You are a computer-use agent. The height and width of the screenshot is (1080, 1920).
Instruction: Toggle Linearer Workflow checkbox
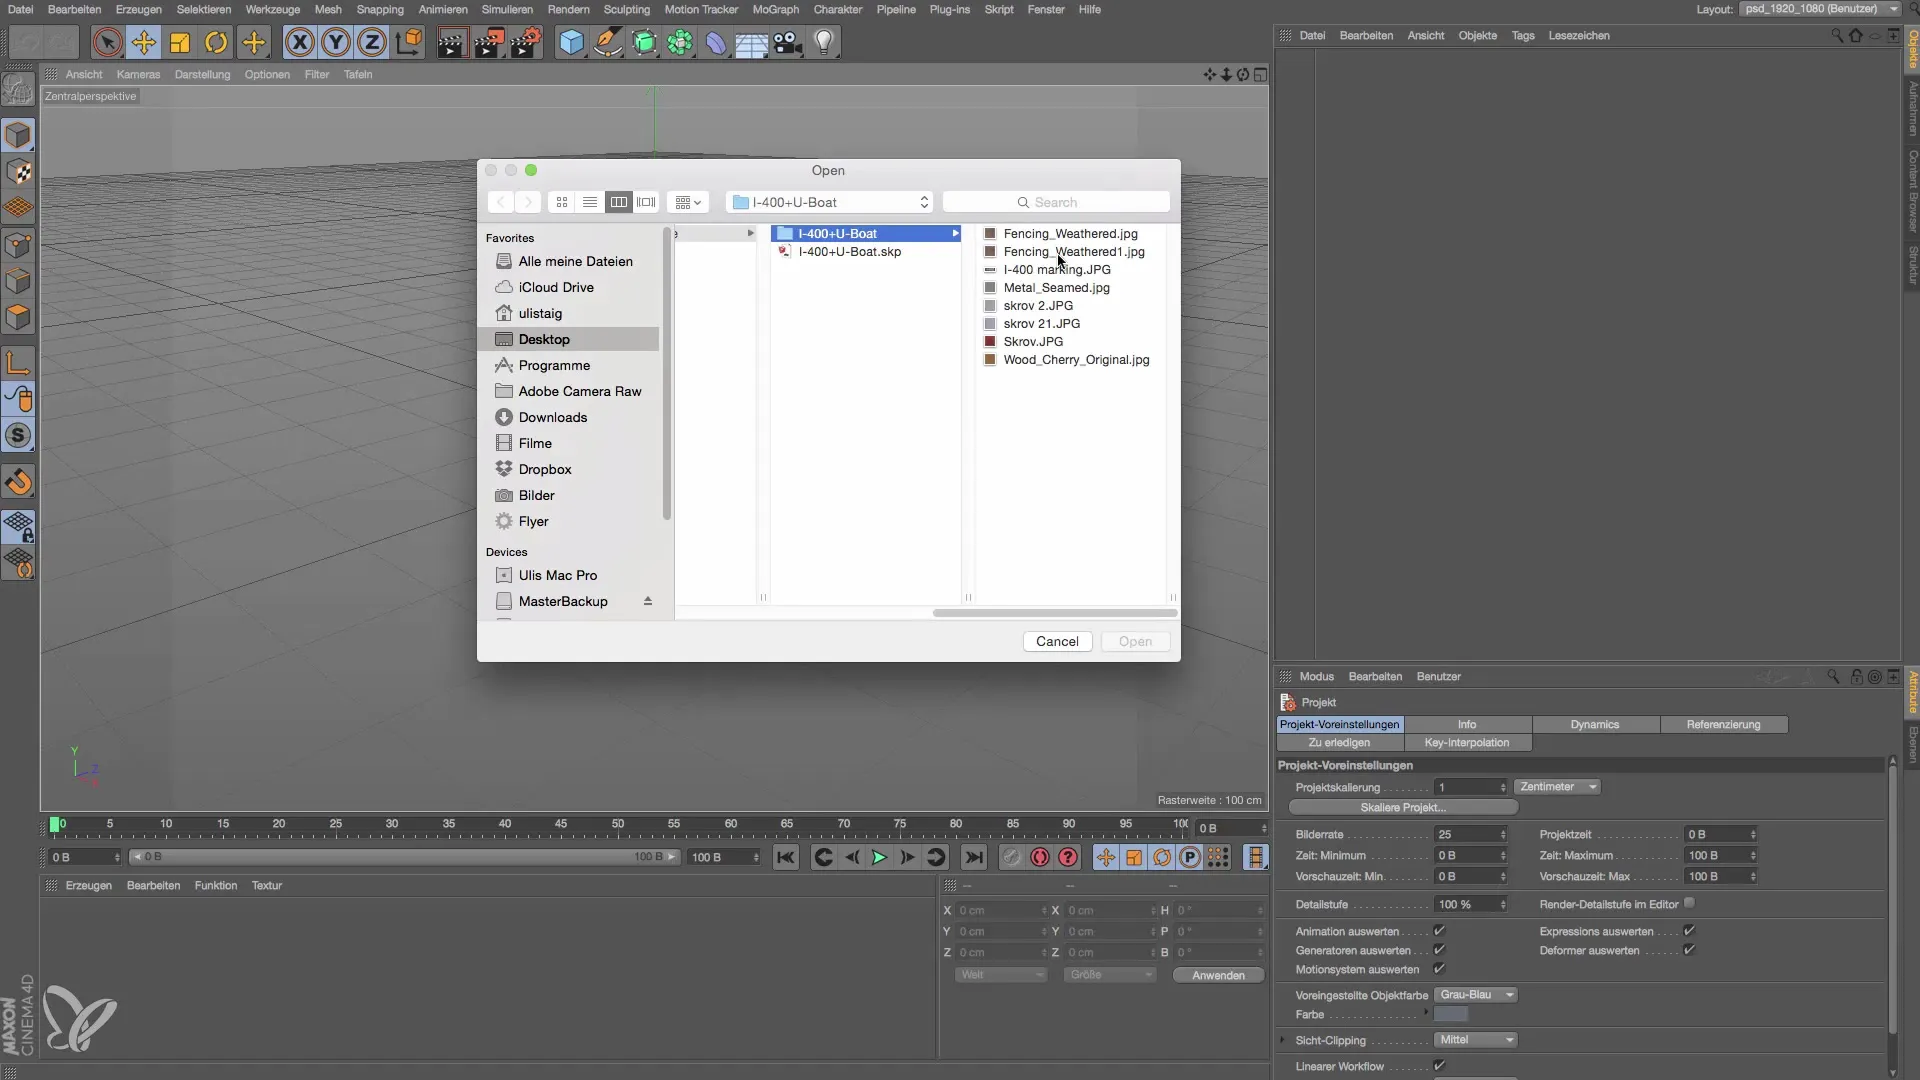(x=1439, y=1066)
